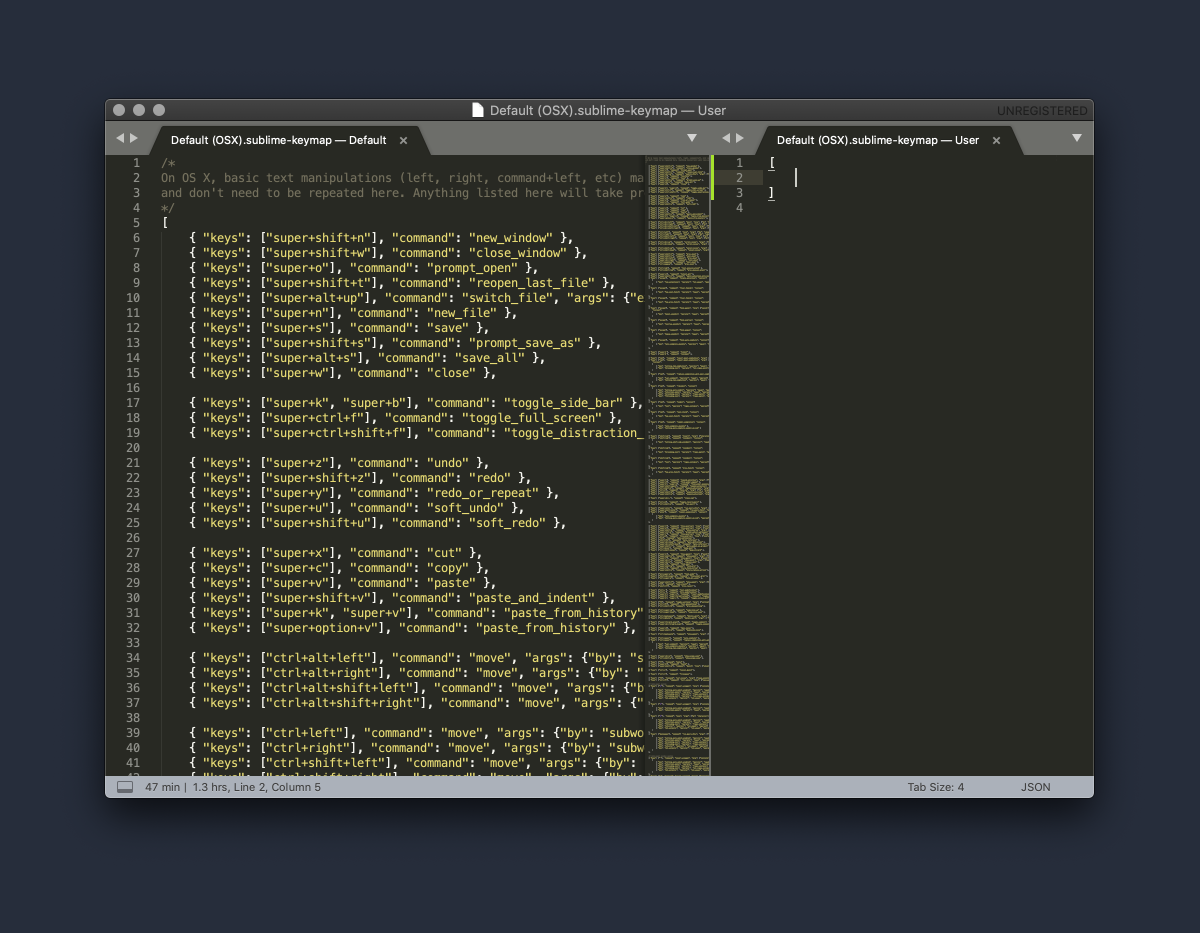Viewport: 1200px width, 933px height.
Task: Open the tab overflow dropdown in the right pane
Action: click(x=1077, y=139)
